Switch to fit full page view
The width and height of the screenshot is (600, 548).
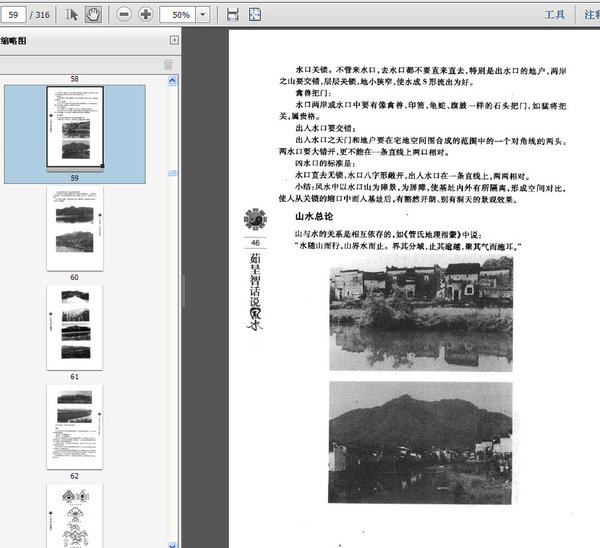click(x=255, y=15)
